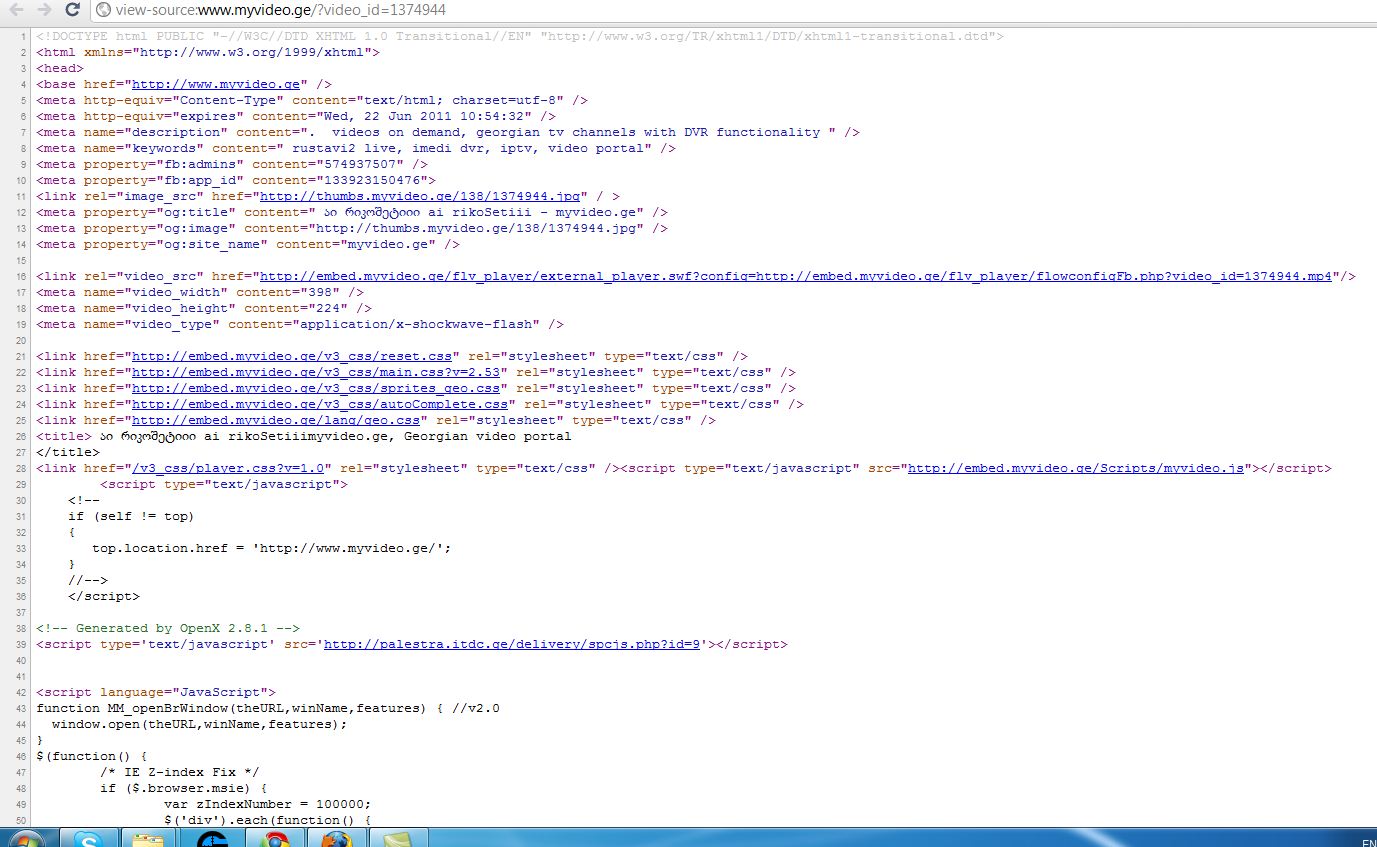Open Skype from the taskbar
The image size is (1377, 847).
(89, 838)
